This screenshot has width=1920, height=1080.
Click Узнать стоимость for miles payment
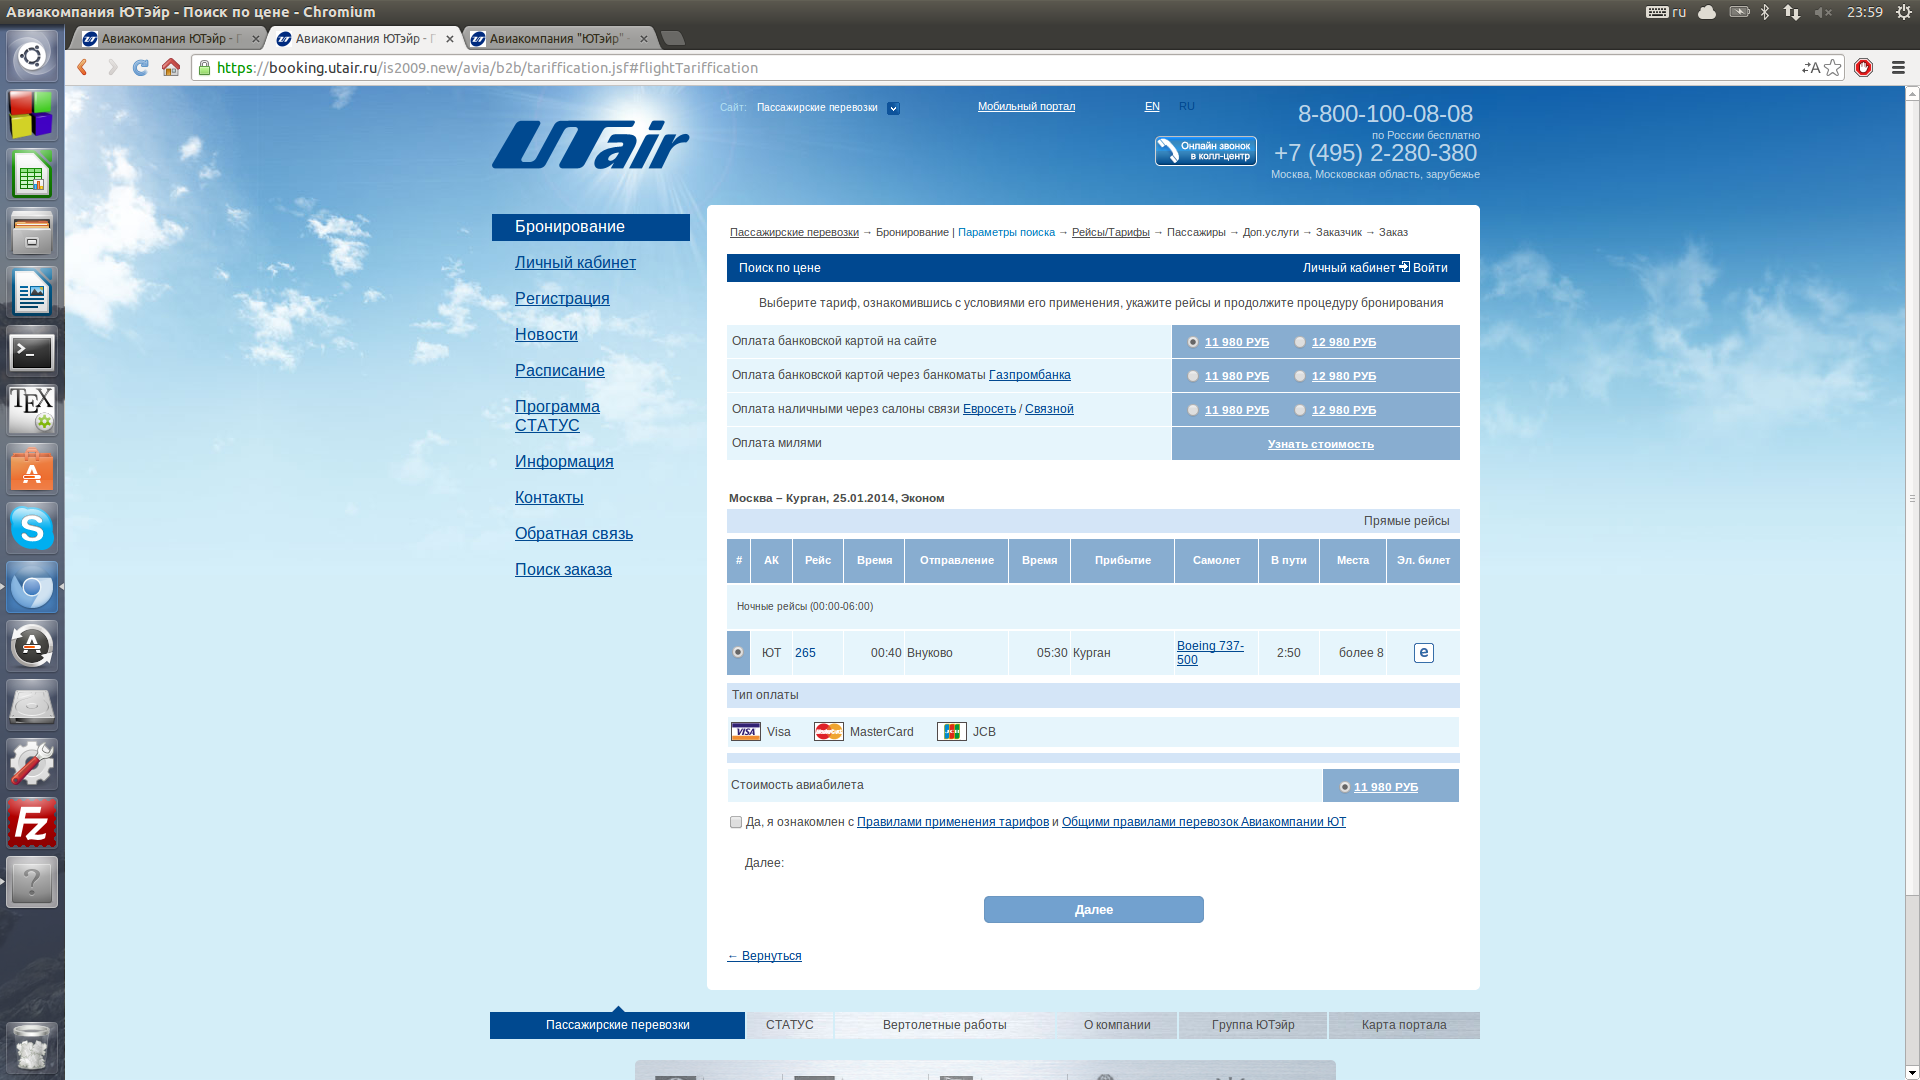1321,444
